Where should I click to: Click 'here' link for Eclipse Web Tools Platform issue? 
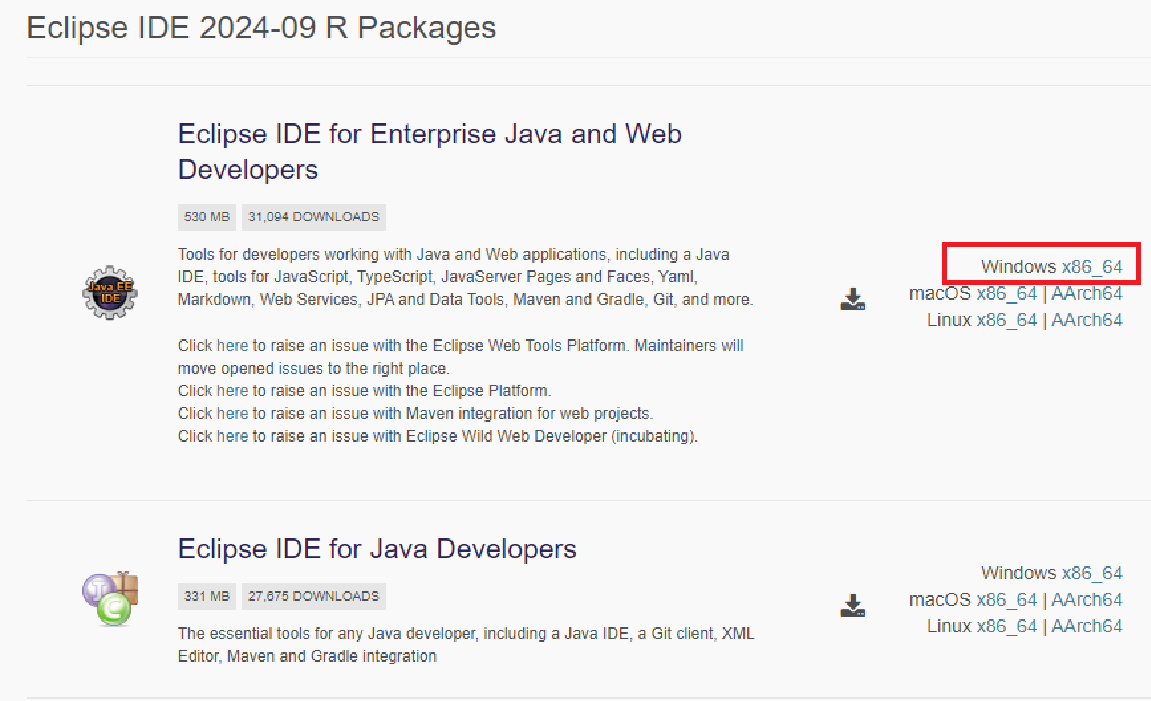pos(232,345)
